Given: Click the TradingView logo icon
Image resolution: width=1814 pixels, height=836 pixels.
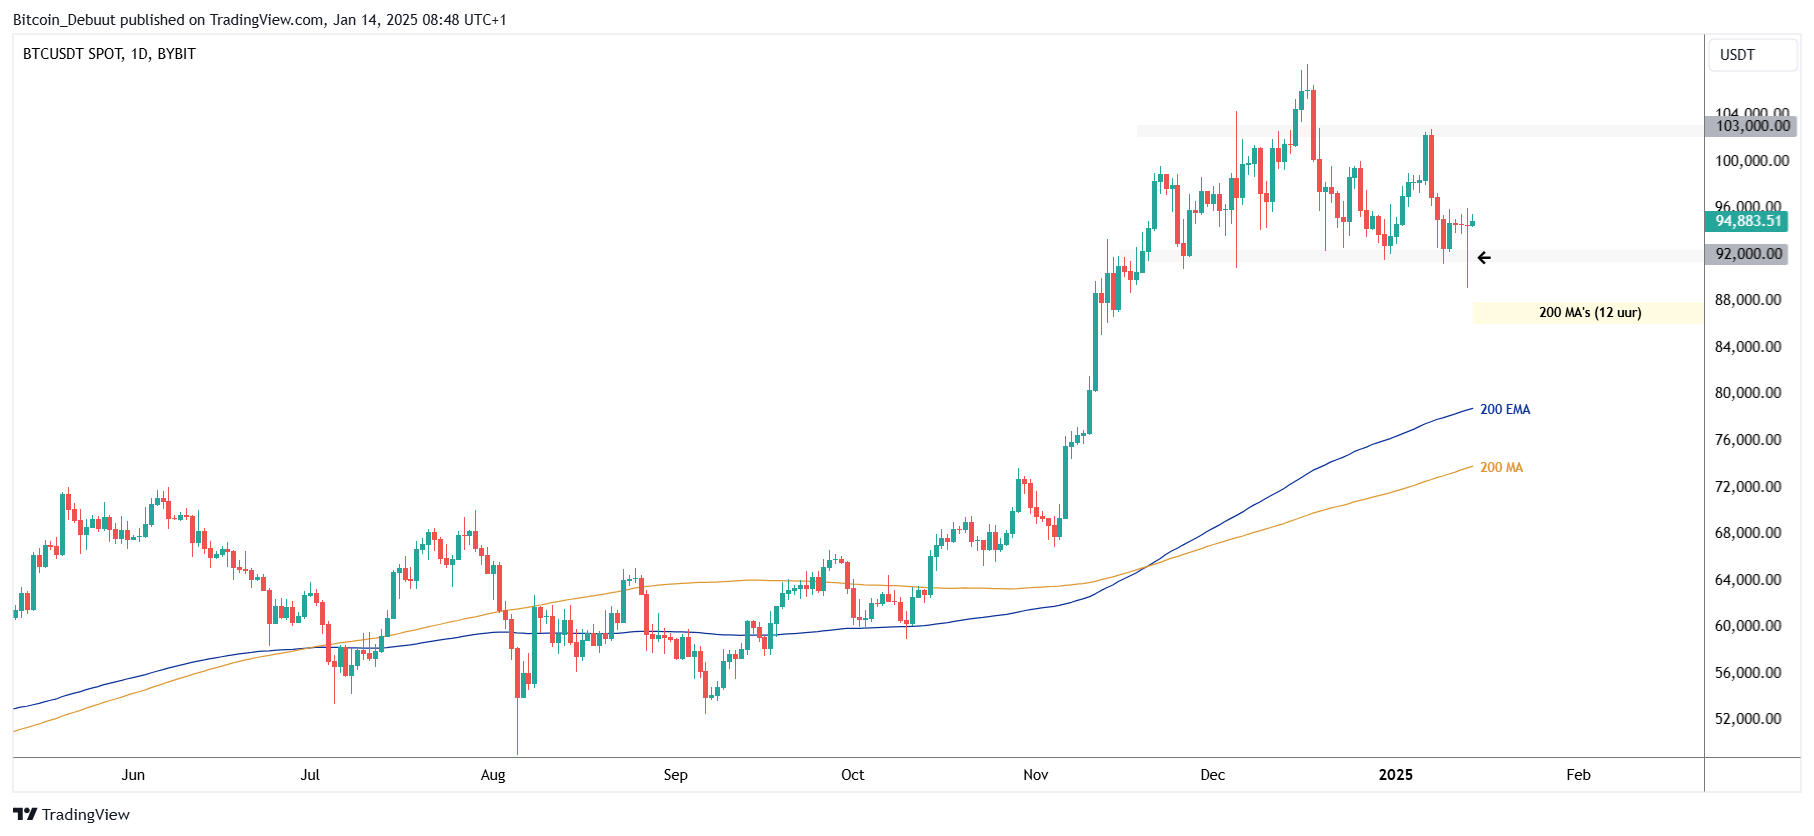Looking at the screenshot, I should click(25, 814).
